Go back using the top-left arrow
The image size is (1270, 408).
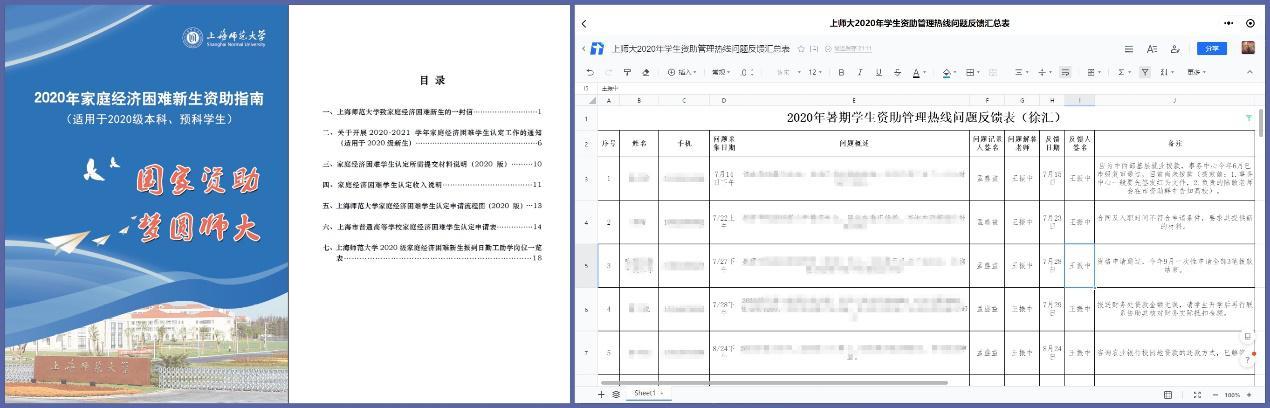[584, 23]
